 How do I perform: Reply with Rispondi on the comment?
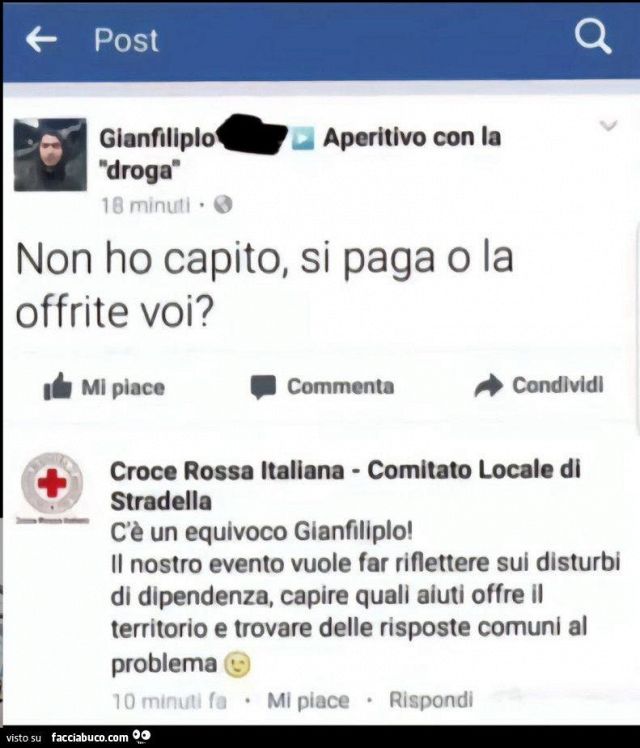point(431,700)
